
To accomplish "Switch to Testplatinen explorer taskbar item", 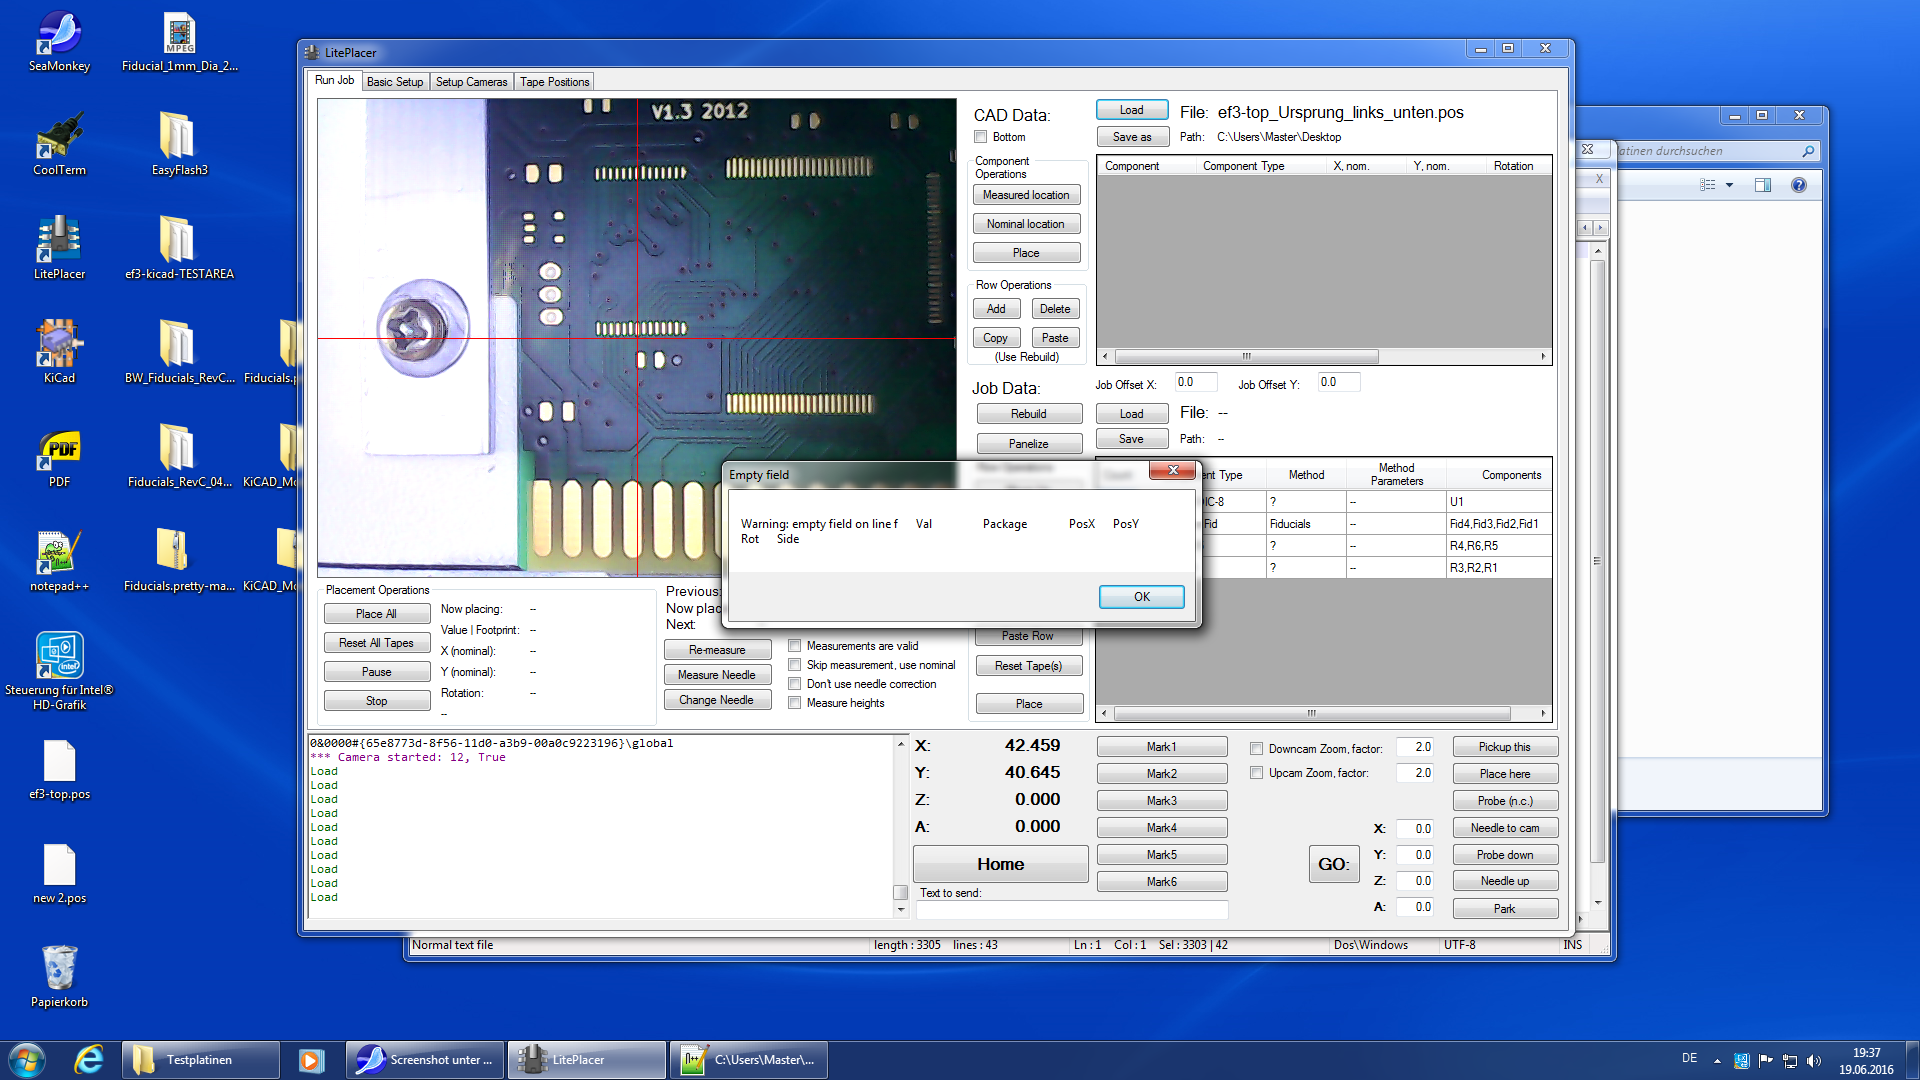I will tap(200, 1060).
